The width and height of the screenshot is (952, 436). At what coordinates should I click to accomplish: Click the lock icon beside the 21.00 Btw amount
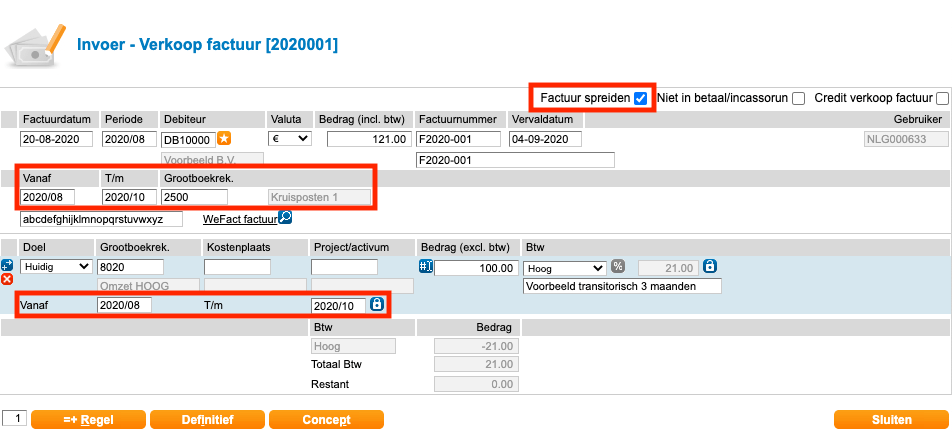710,267
